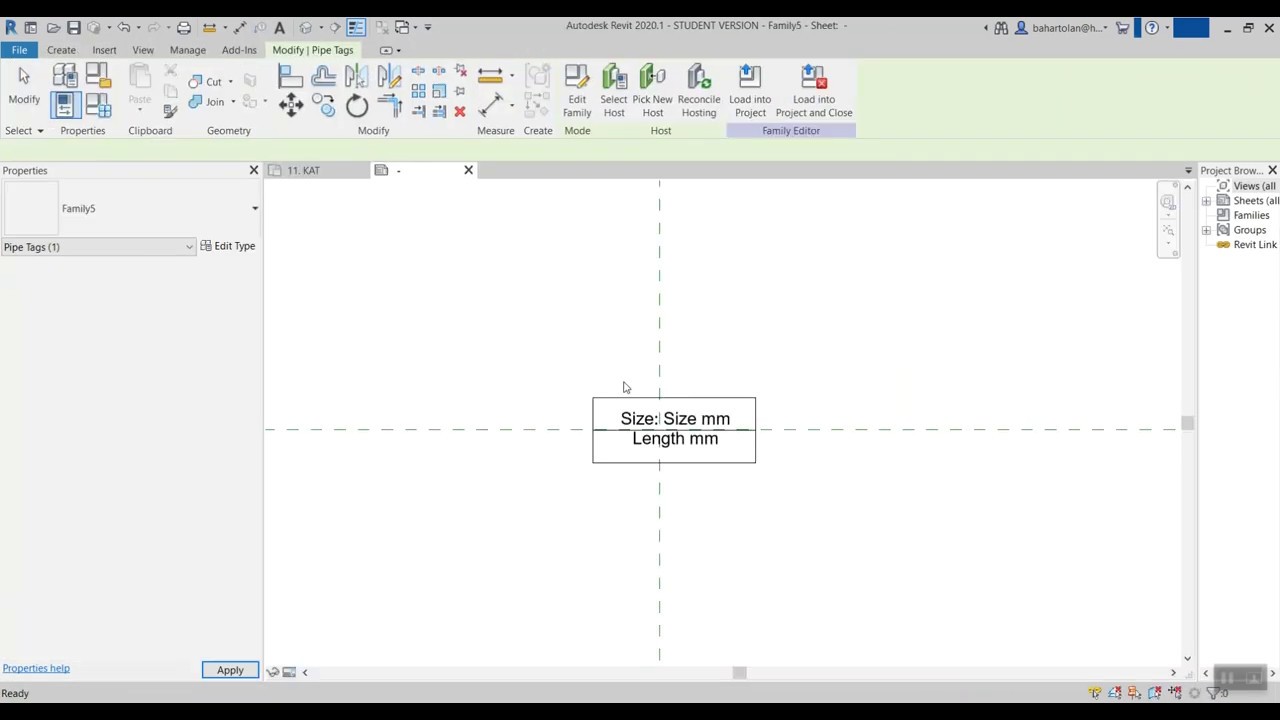1280x720 pixels.
Task: Click the 'Size: Size mm' label text
Action: point(675,419)
